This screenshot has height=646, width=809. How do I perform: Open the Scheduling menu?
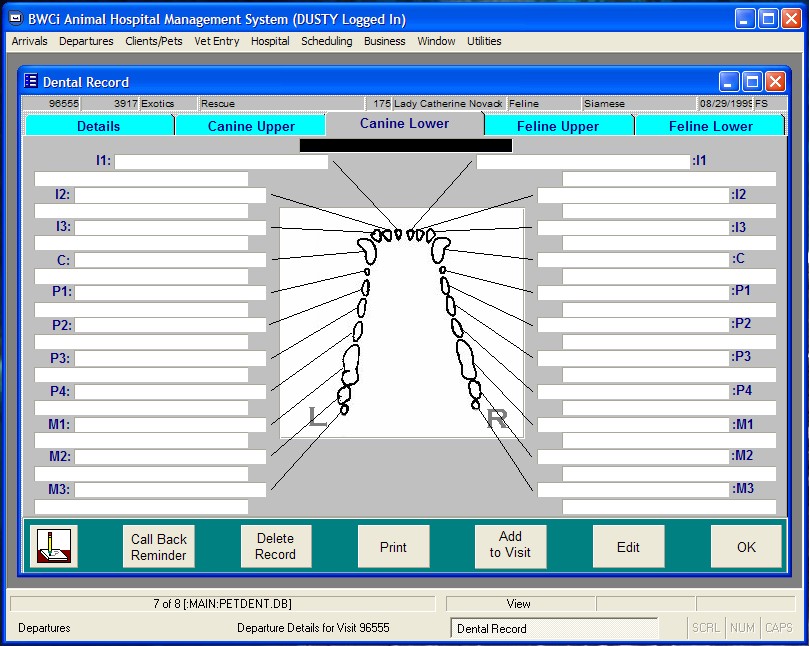click(327, 41)
